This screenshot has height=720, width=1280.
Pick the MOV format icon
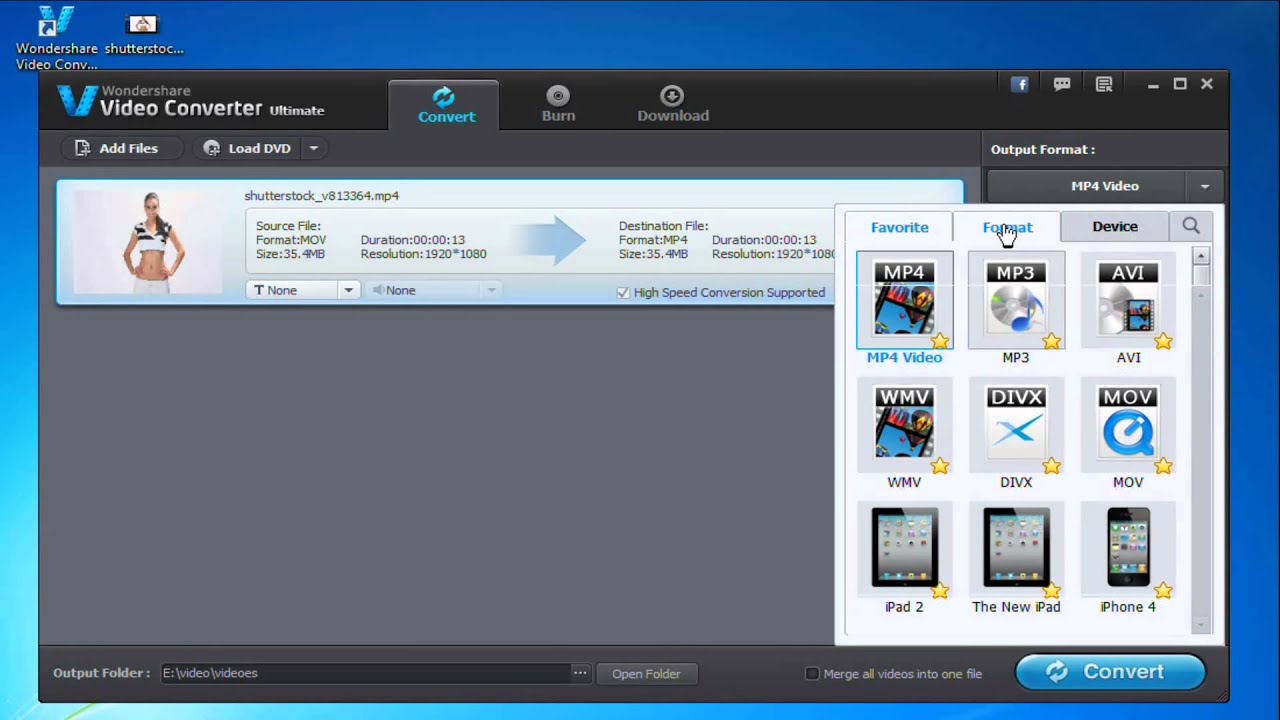pyautogui.click(x=1128, y=424)
